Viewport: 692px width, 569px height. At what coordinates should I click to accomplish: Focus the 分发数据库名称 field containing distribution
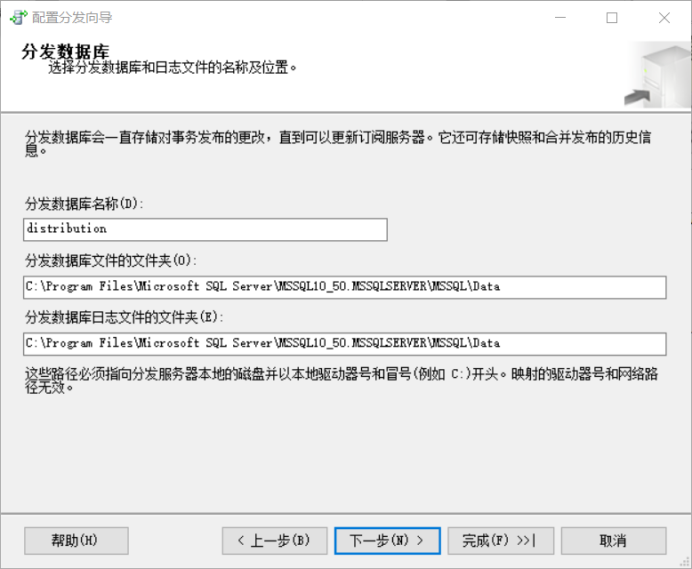click(205, 229)
